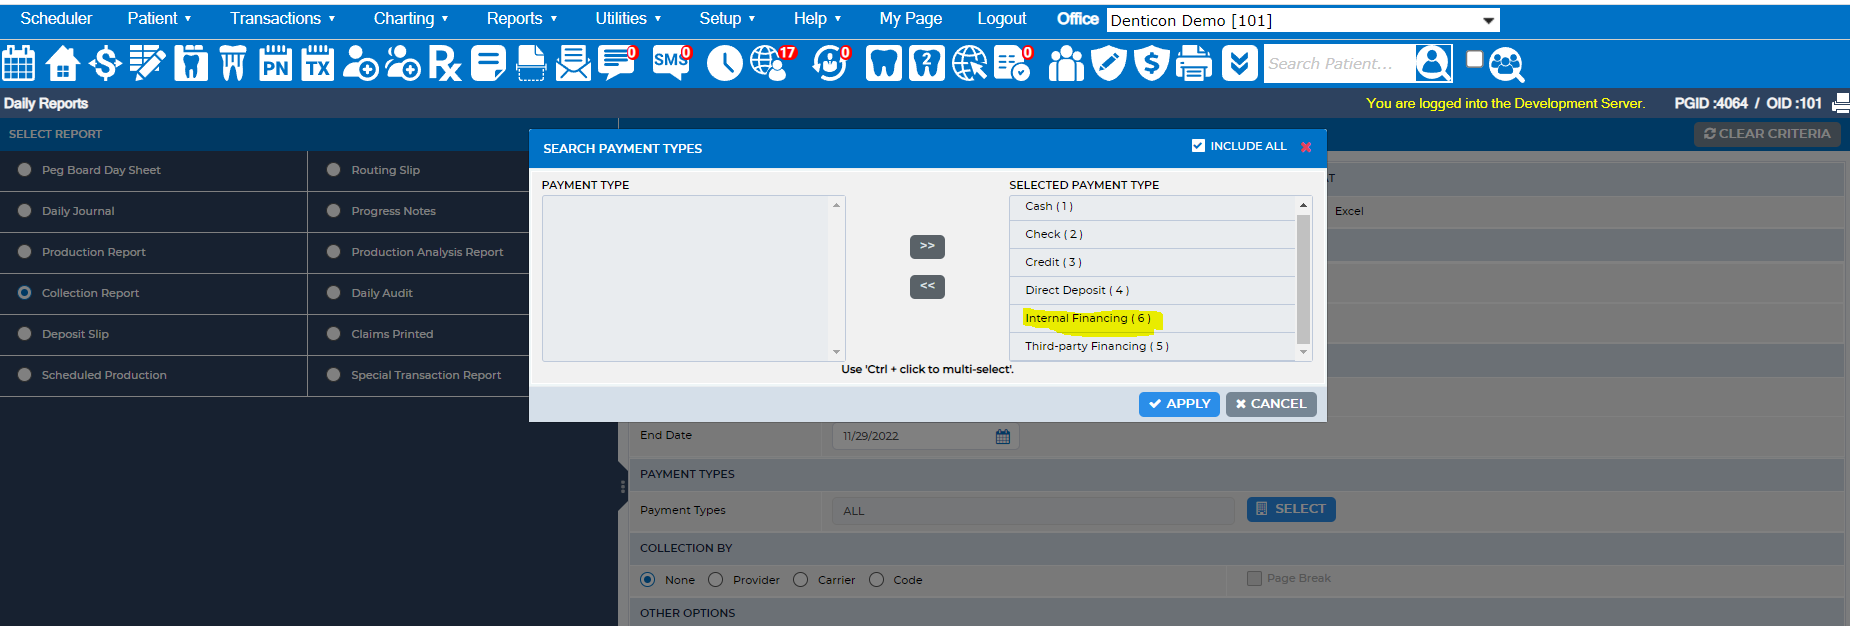Click the scan document icon
This screenshot has height=626, width=1850.
click(531, 64)
